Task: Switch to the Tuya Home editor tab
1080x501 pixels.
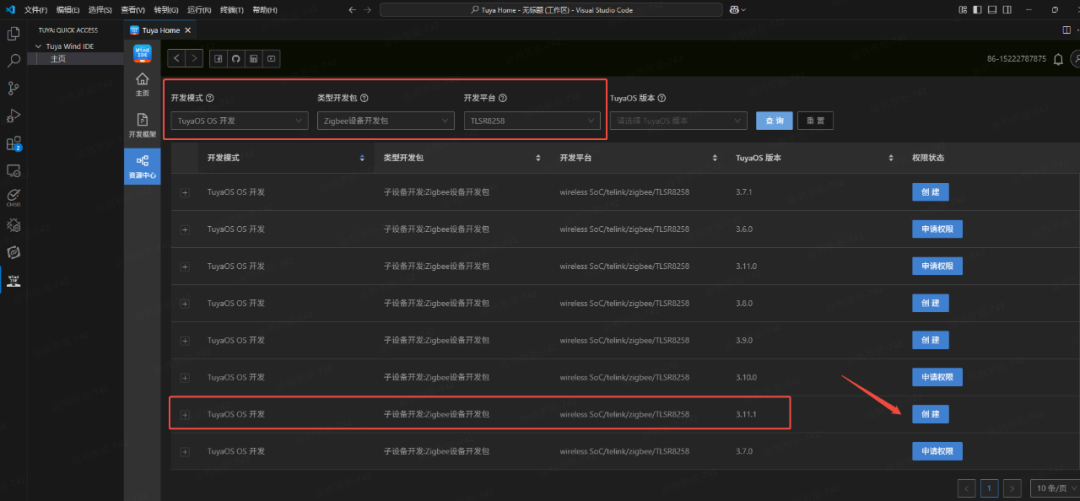Action: click(161, 30)
